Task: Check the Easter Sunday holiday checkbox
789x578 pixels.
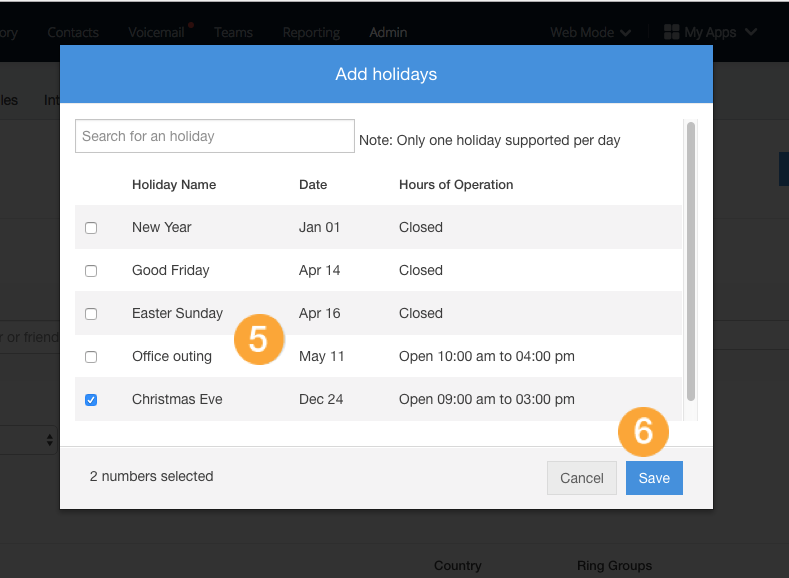Action: (x=91, y=314)
